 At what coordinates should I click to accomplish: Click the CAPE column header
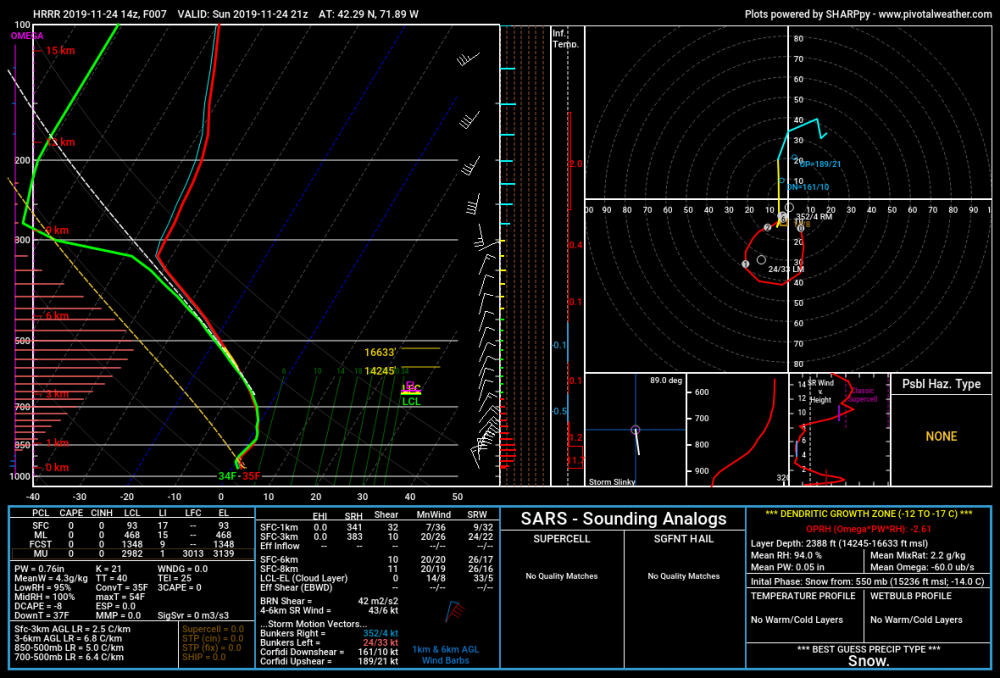click(71, 513)
